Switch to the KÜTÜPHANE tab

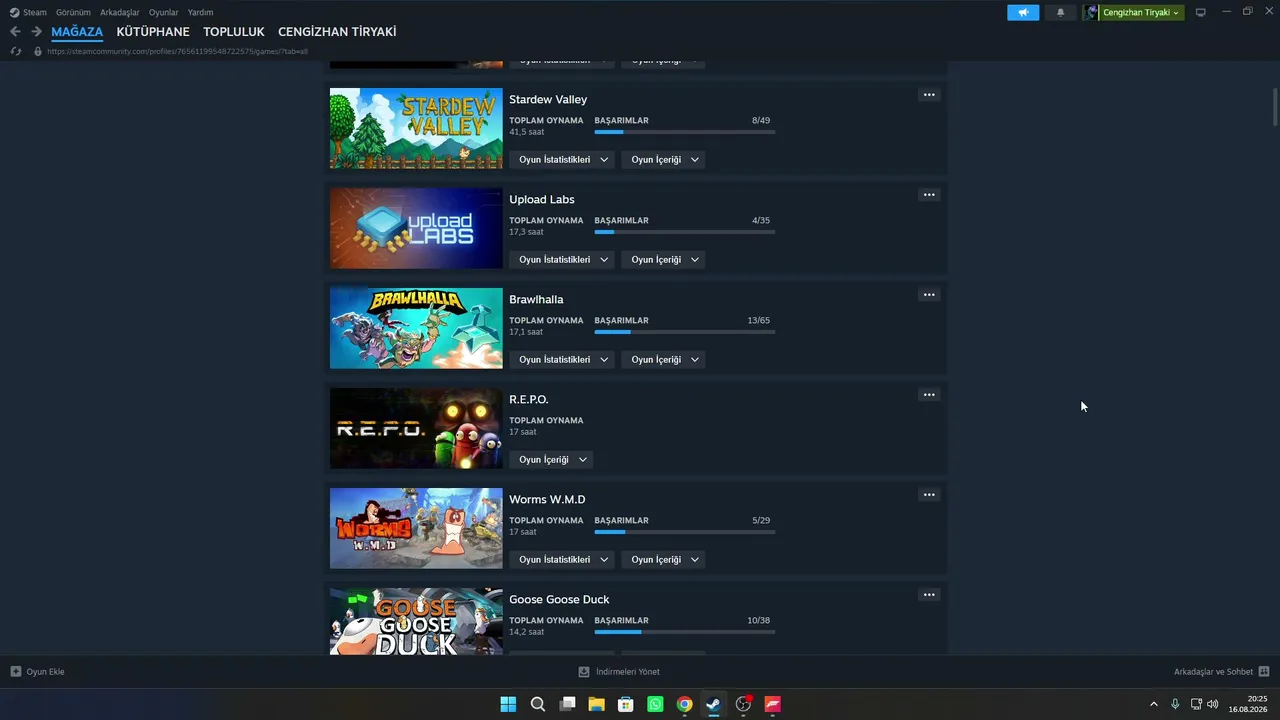pyautogui.click(x=153, y=32)
